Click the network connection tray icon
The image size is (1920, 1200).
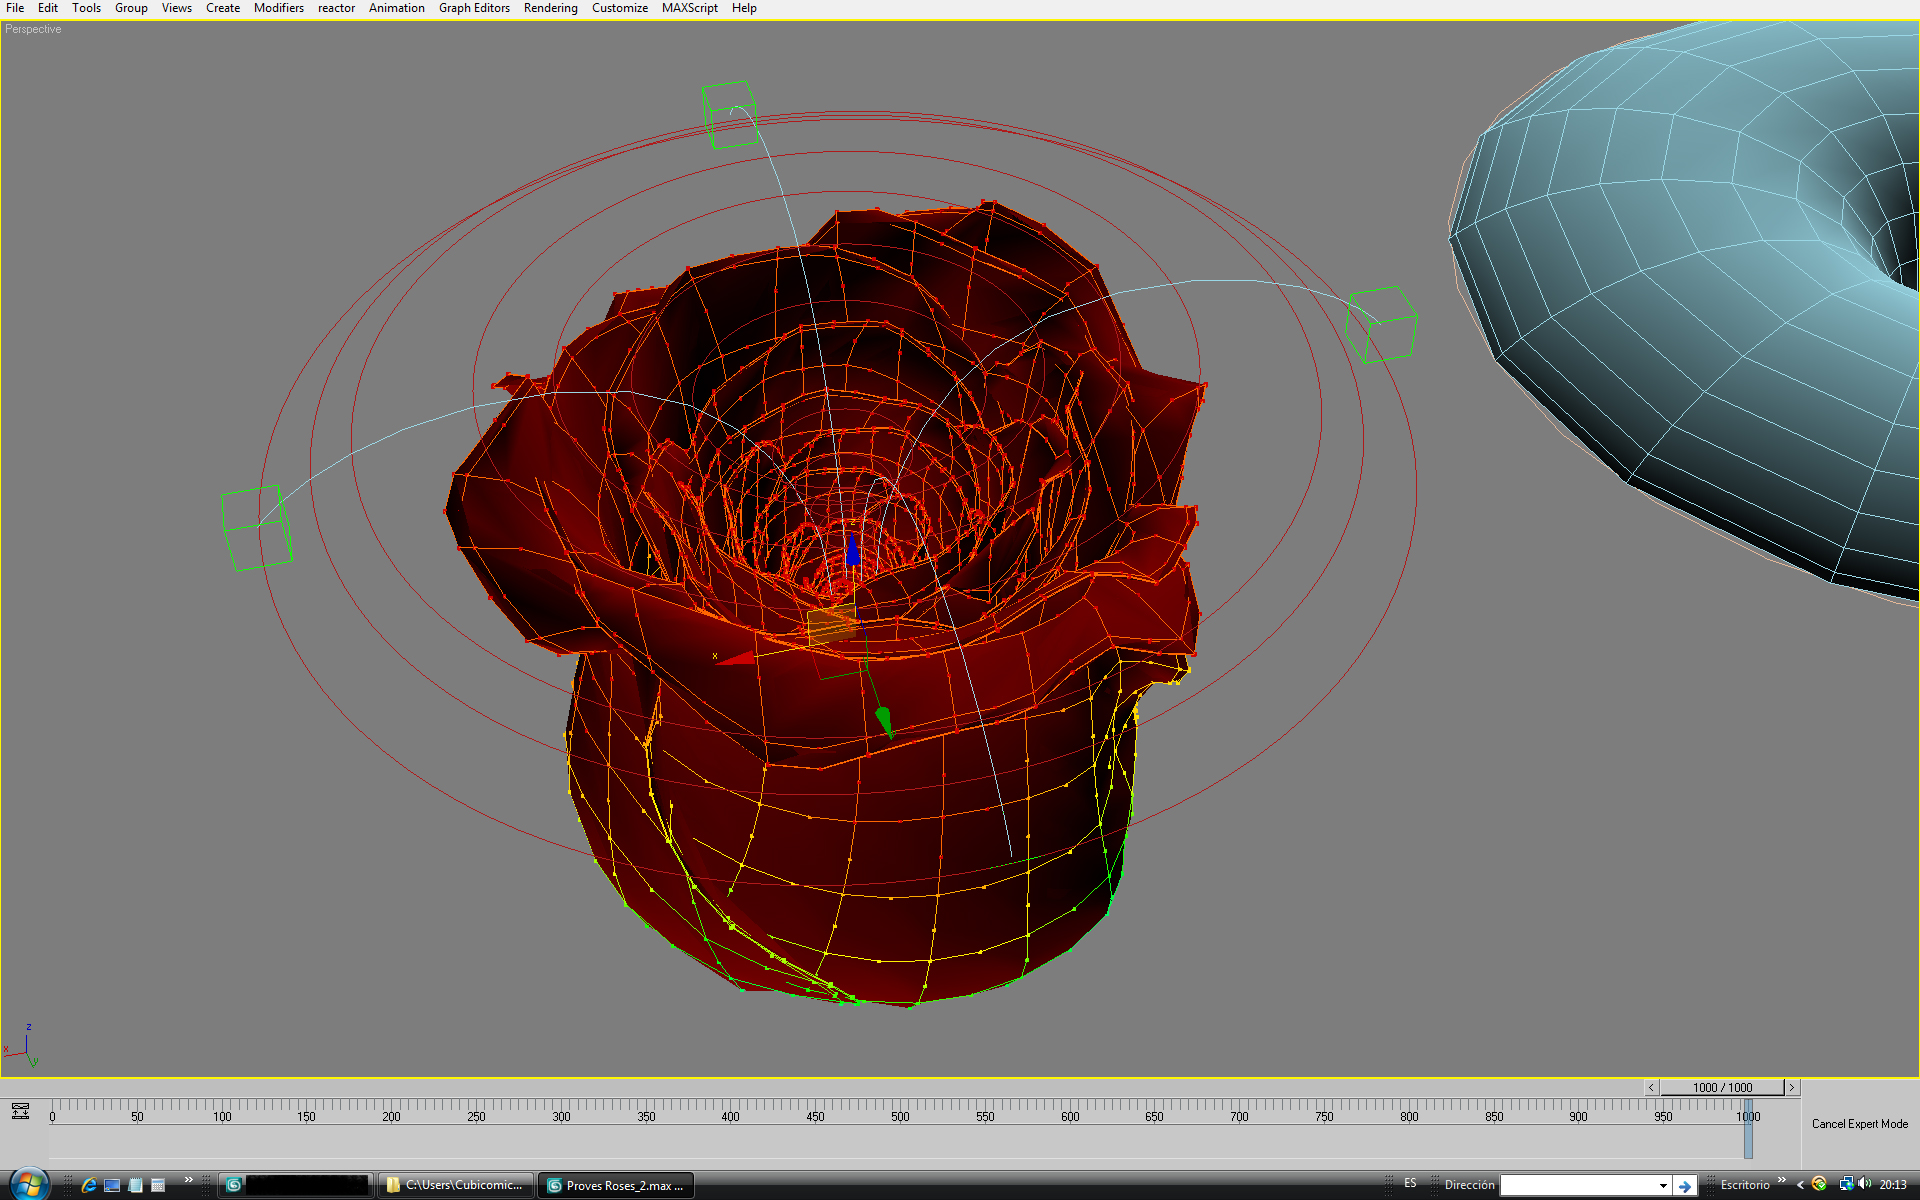point(1846,1184)
